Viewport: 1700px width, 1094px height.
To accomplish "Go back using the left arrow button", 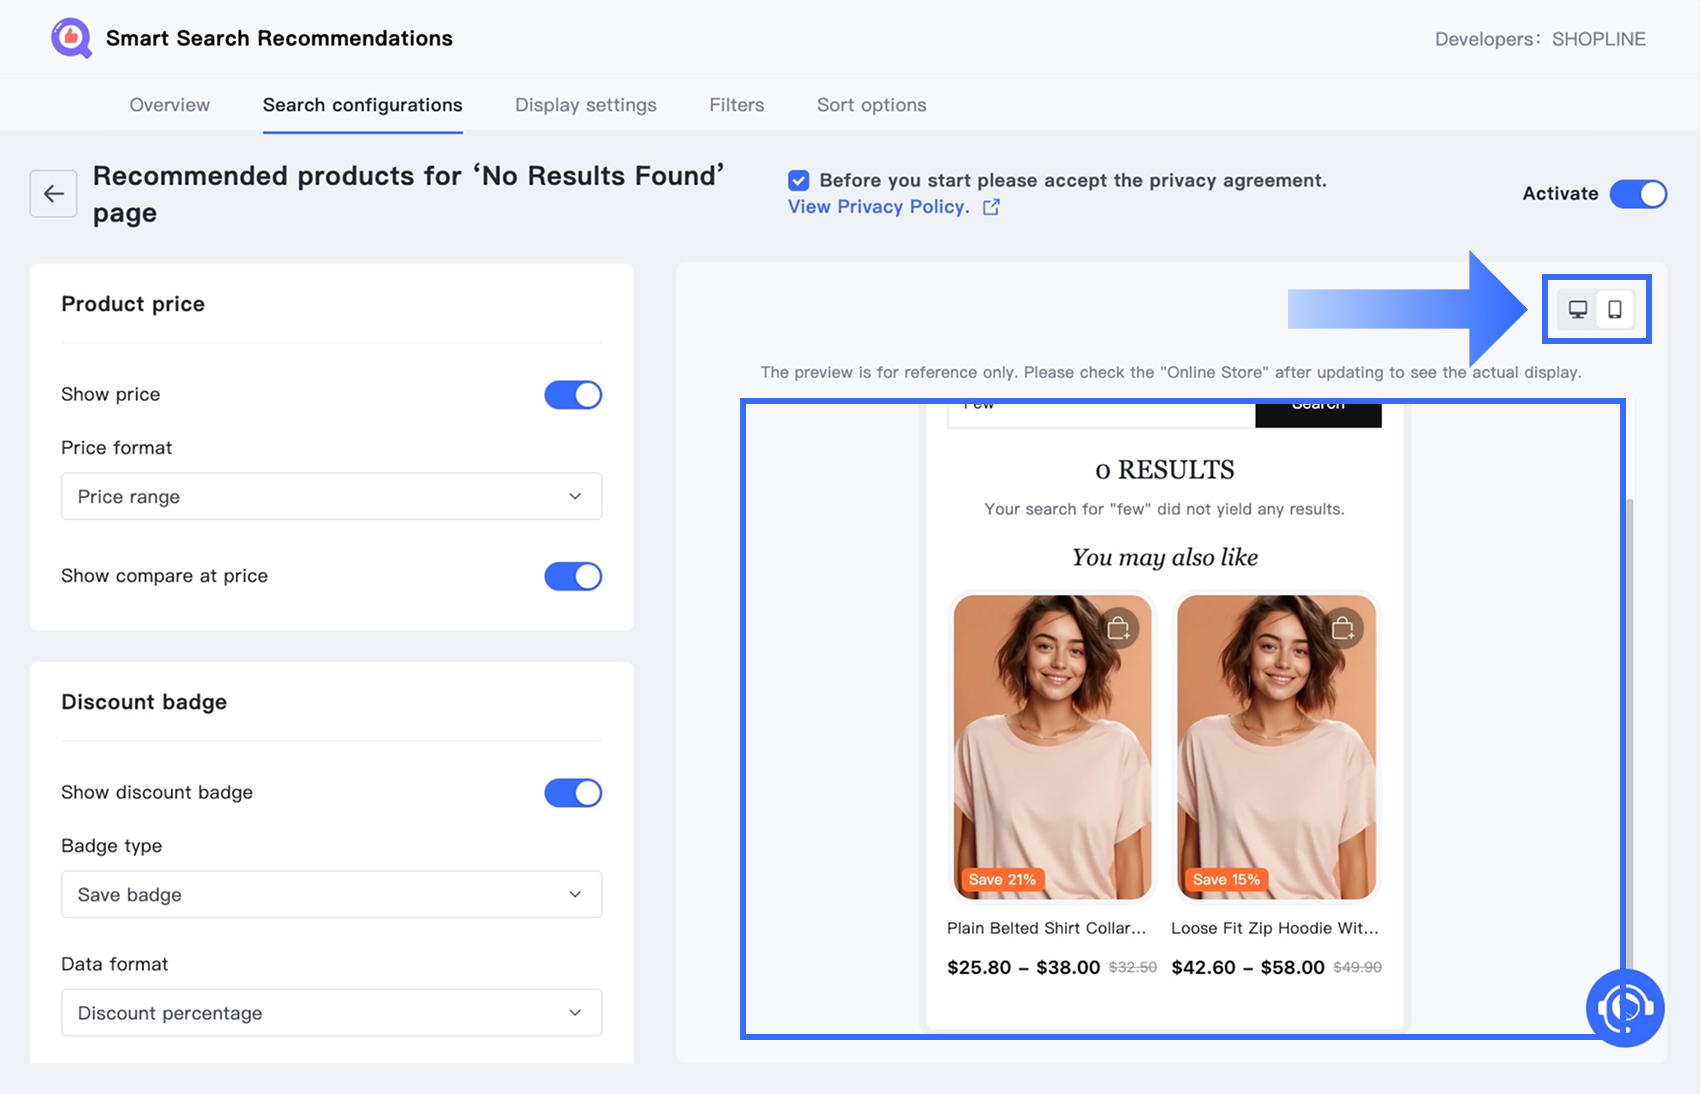I will pos(54,194).
